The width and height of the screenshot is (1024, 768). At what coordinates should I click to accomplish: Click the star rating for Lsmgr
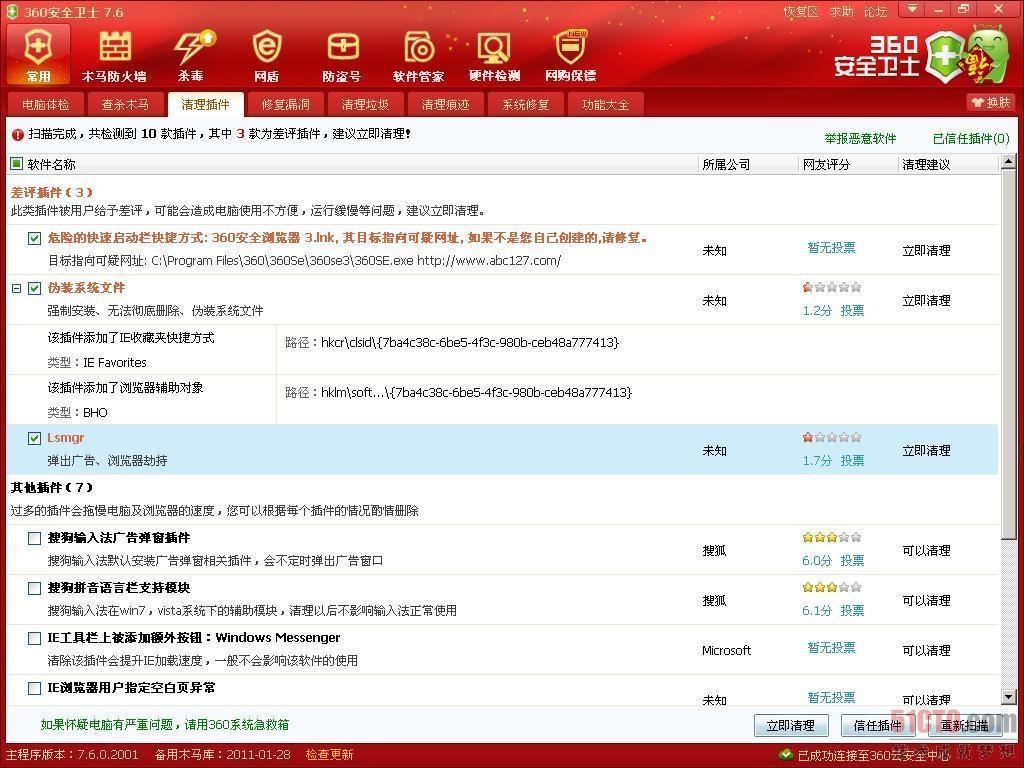pyautogui.click(x=832, y=437)
